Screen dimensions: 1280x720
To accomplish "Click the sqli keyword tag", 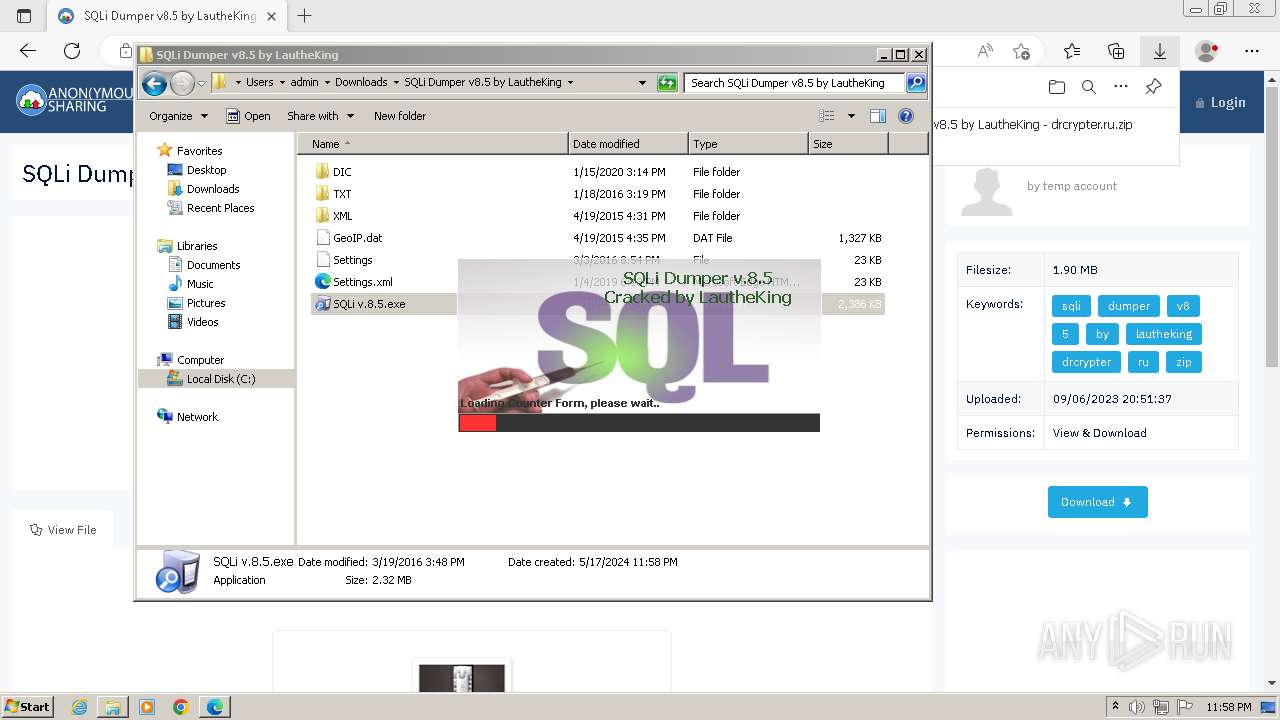I will coord(1071,306).
